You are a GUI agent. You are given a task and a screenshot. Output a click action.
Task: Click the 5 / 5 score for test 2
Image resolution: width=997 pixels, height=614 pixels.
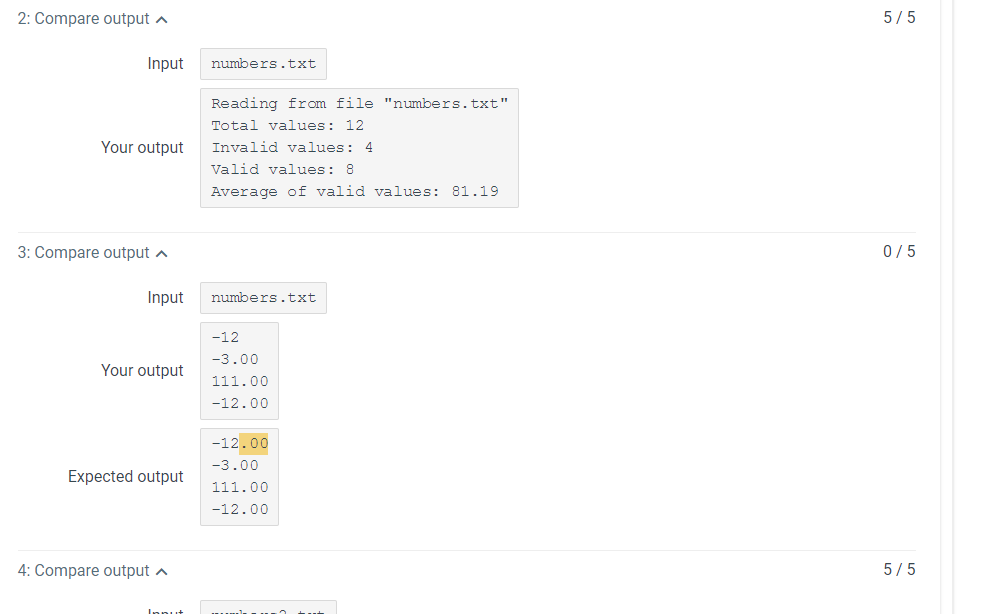point(899,18)
